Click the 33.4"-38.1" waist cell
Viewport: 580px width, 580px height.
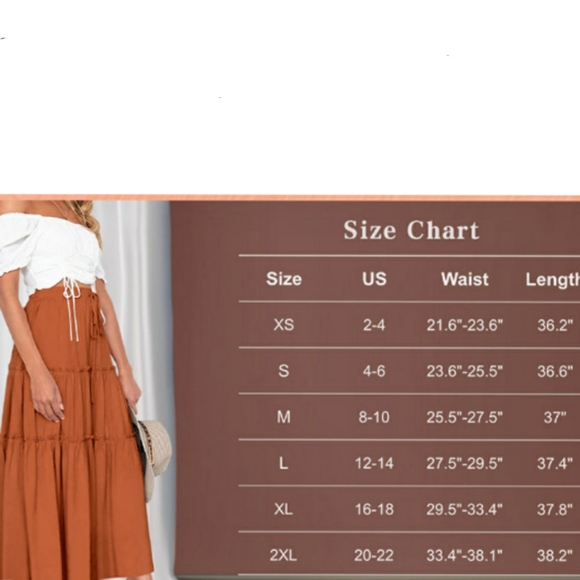click(x=465, y=555)
